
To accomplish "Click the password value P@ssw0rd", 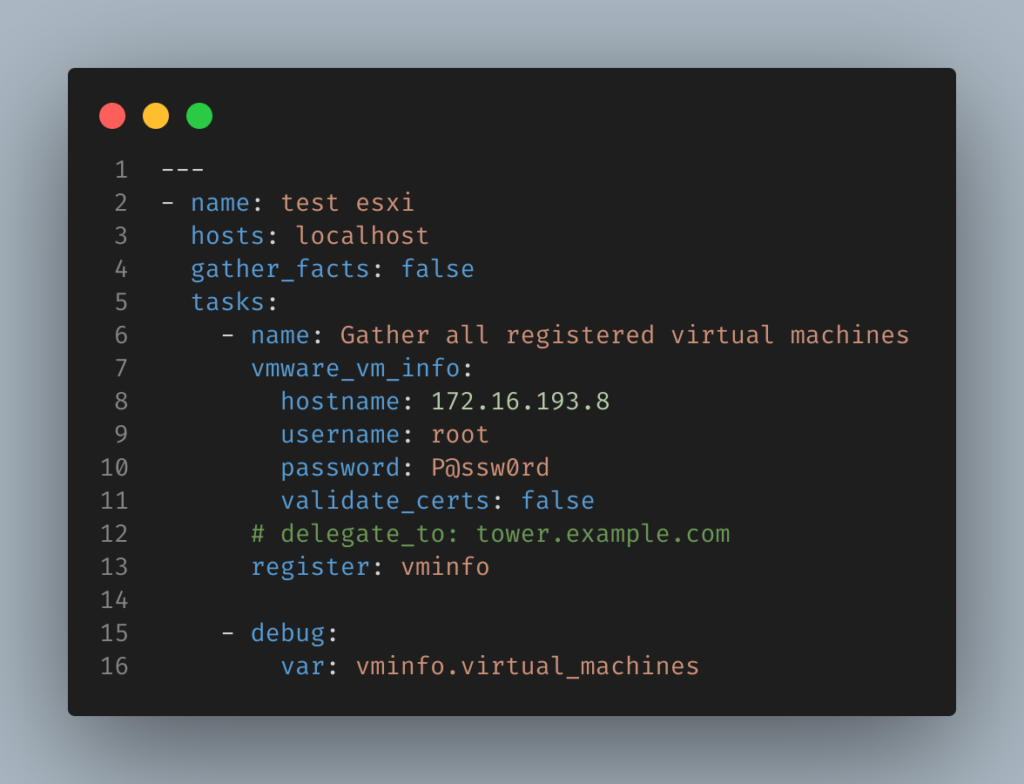I will click(490, 468).
